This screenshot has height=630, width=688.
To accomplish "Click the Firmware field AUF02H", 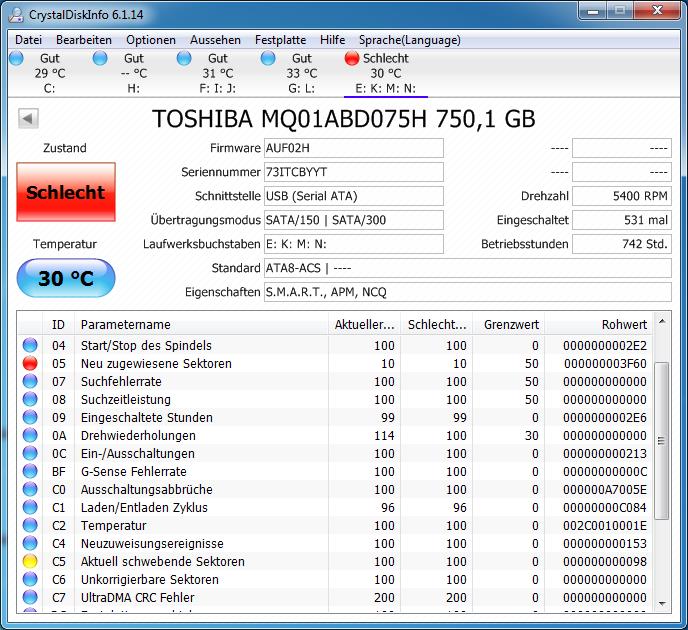I will [354, 148].
